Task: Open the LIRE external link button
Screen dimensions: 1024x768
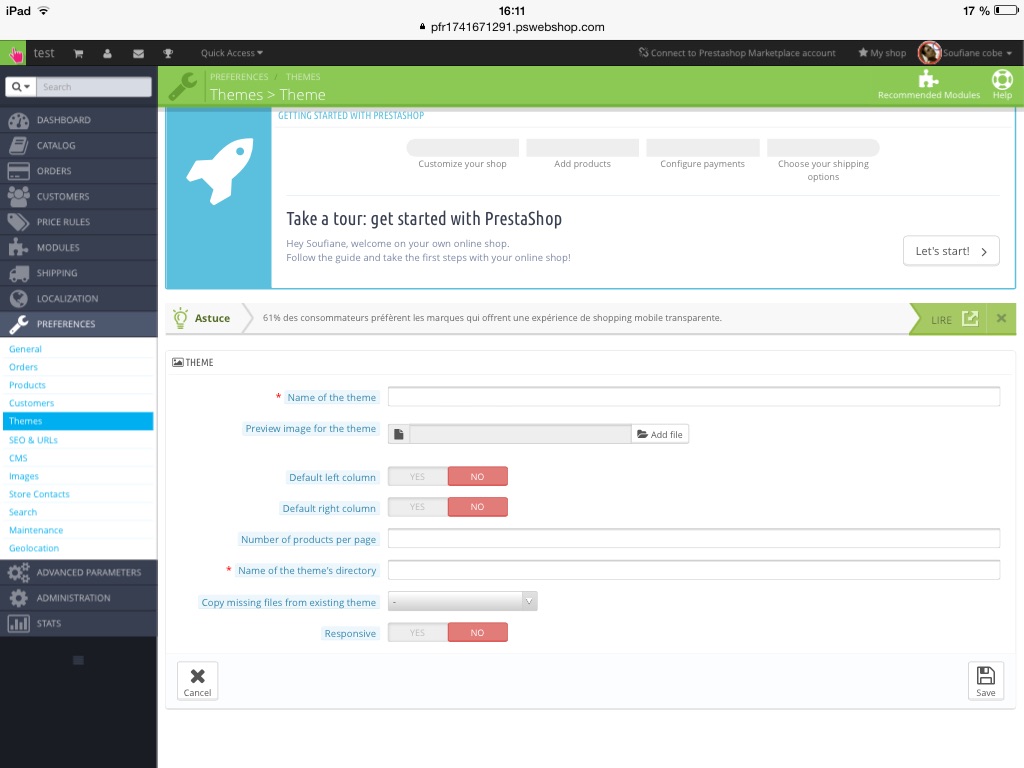Action: (x=954, y=319)
